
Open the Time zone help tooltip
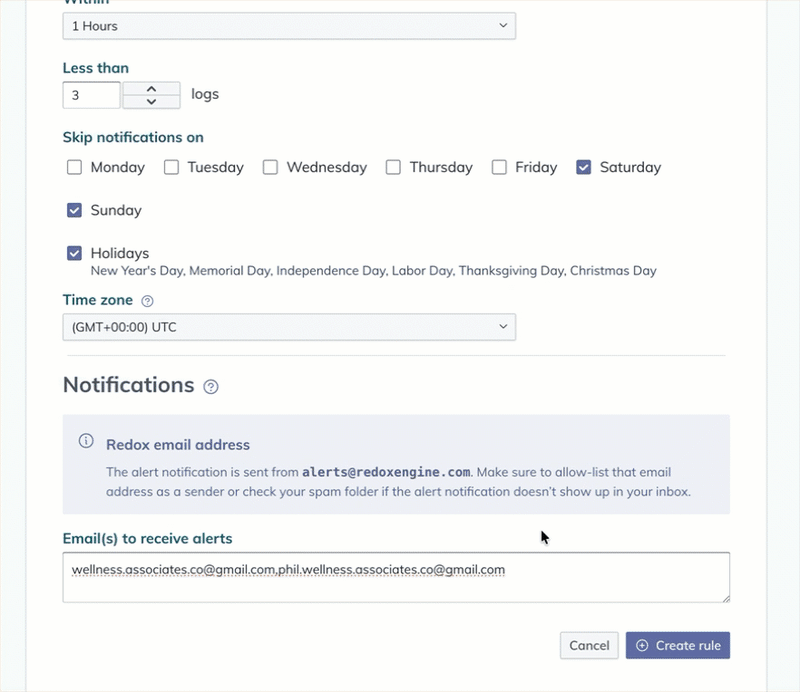(x=147, y=300)
